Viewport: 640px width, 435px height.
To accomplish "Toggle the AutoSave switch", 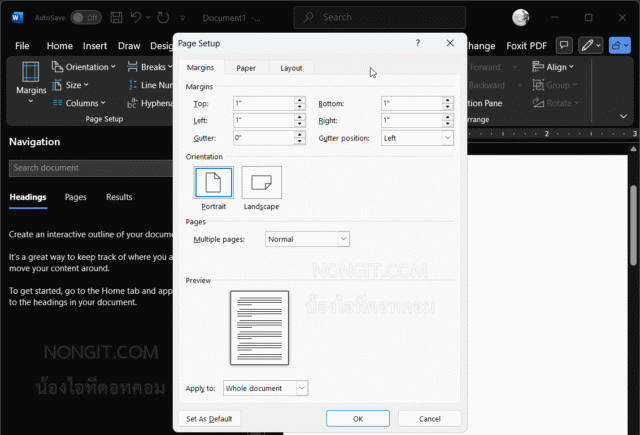I will pos(86,18).
